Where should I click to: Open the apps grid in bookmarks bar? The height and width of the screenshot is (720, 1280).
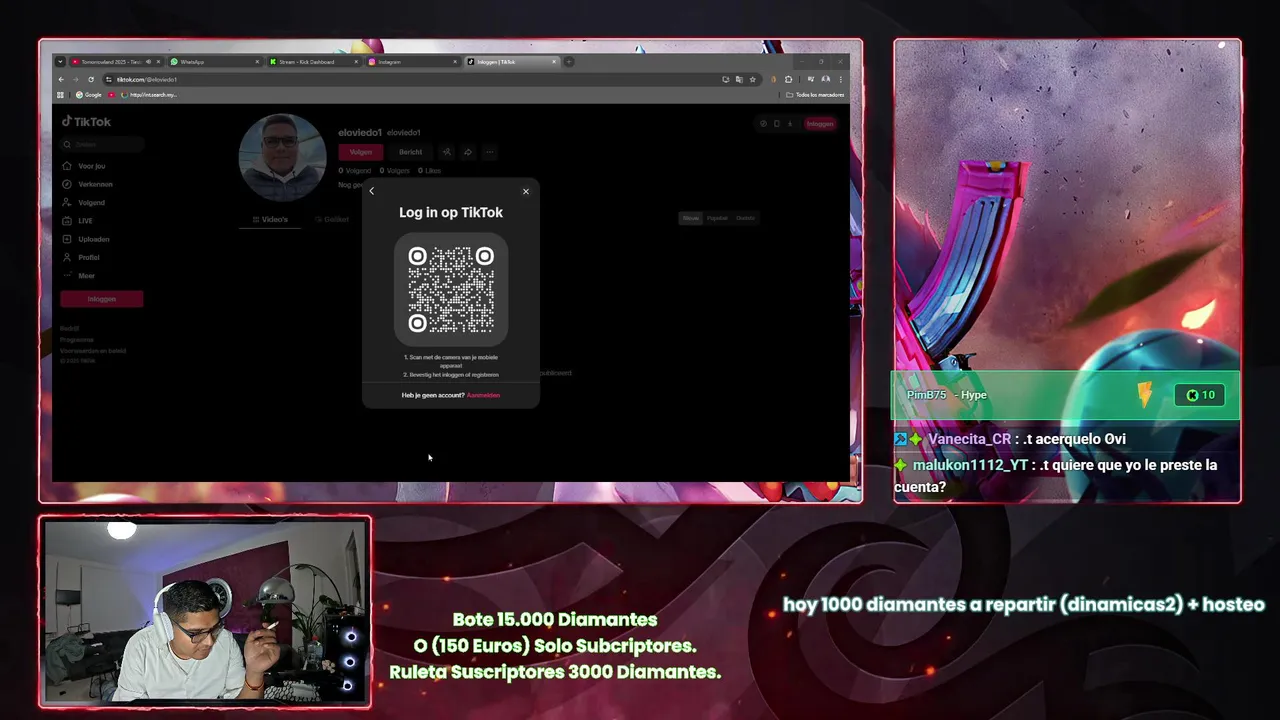coord(61,95)
